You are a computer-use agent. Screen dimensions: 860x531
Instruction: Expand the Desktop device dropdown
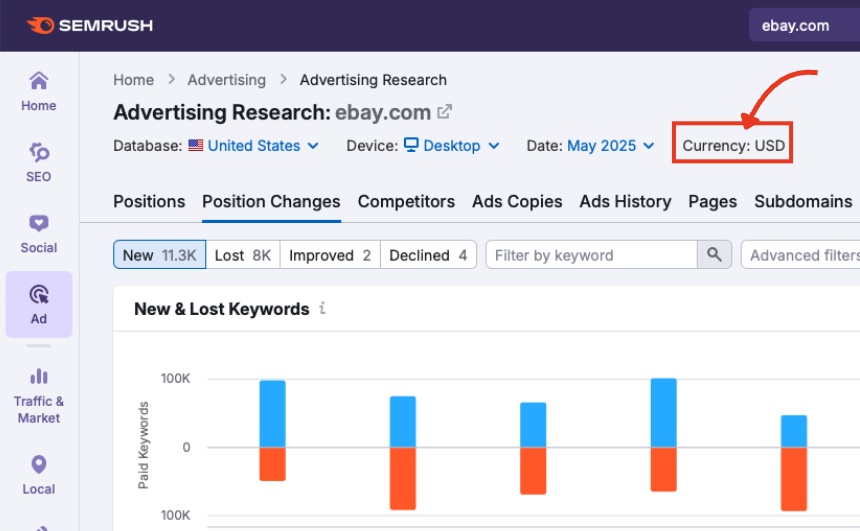pos(461,146)
